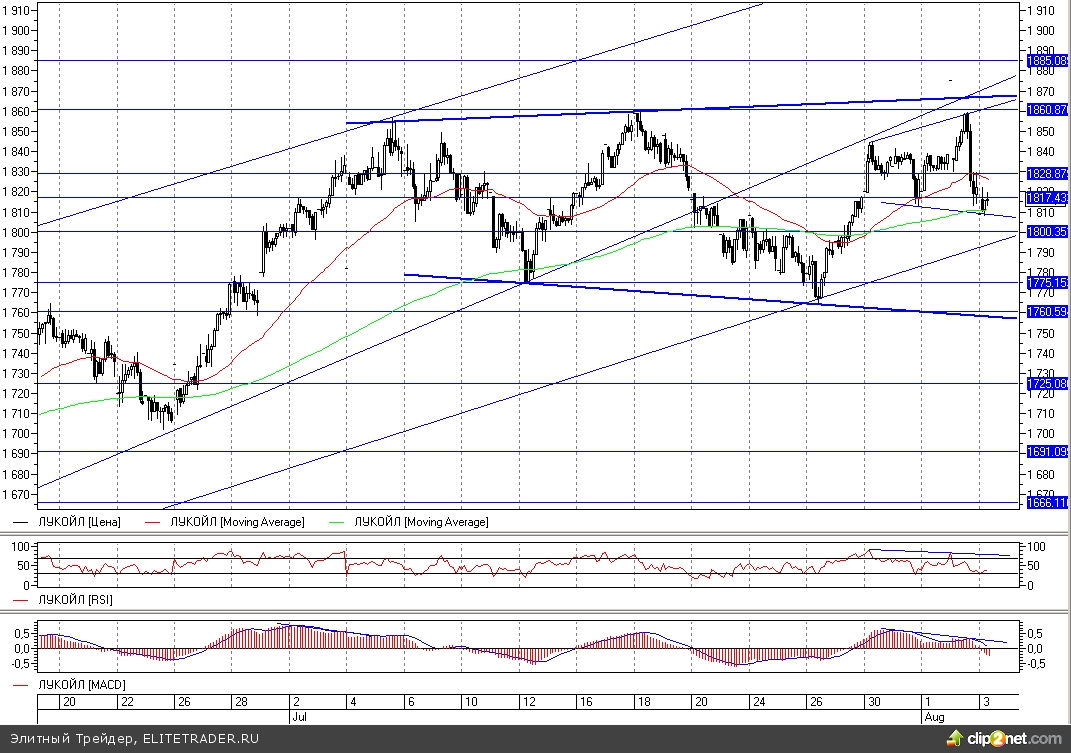Select the 1775.15 support level label
Image resolution: width=1071 pixels, height=753 pixels.
tap(1047, 283)
